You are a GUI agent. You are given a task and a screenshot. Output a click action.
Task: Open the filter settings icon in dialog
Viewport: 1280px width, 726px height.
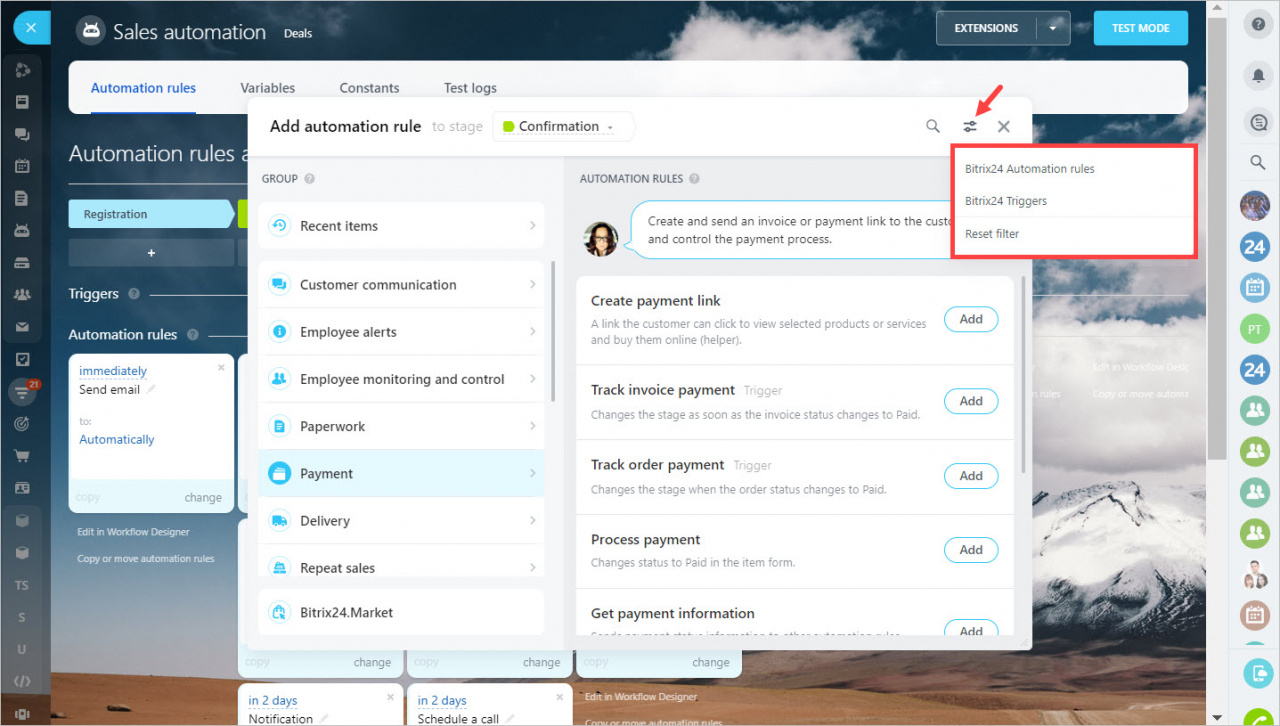pos(970,126)
